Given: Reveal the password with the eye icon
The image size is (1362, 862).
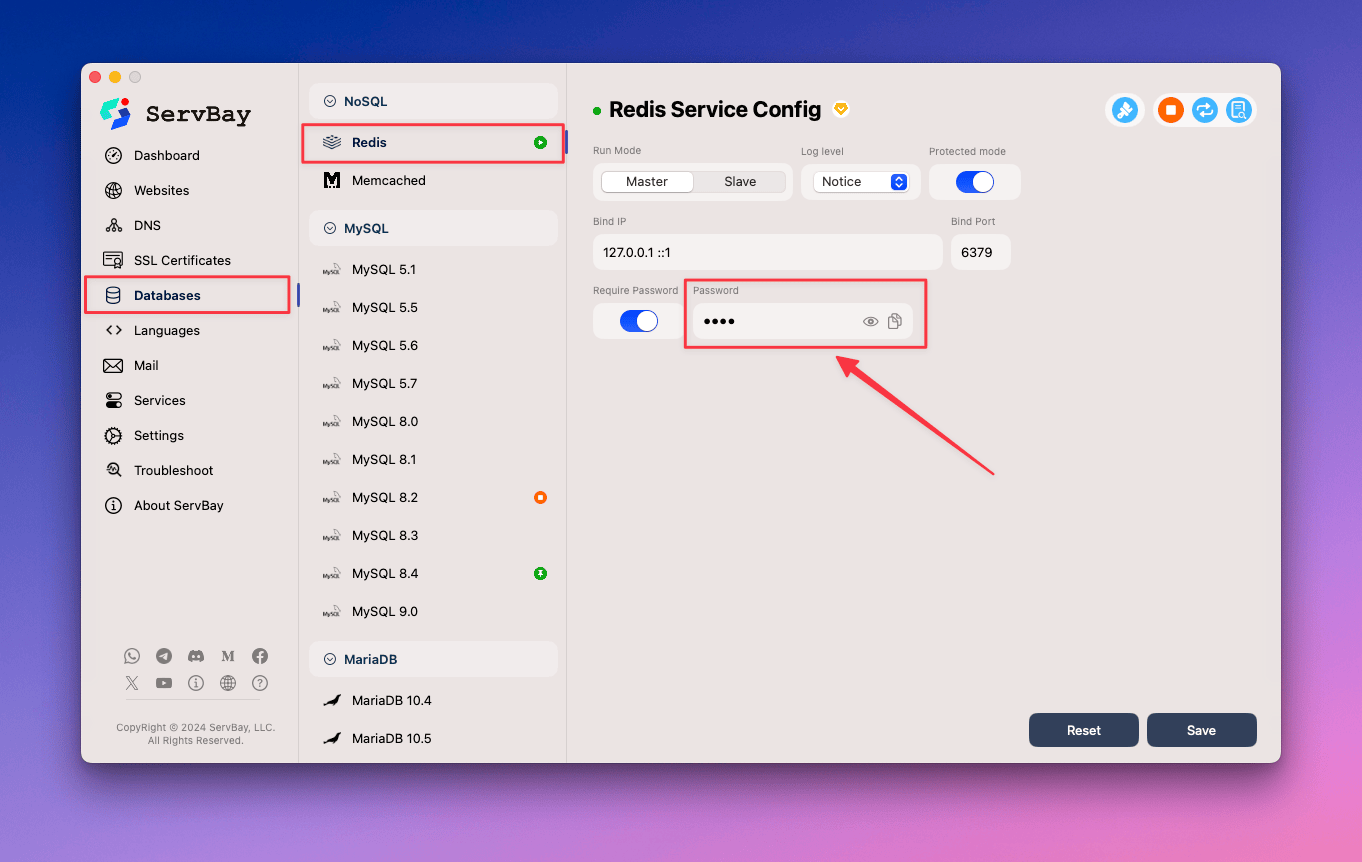Looking at the screenshot, I should (x=870, y=320).
